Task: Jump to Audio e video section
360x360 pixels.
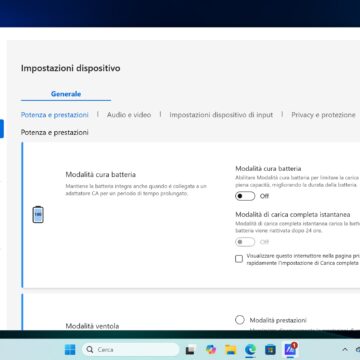Action: 129,115
